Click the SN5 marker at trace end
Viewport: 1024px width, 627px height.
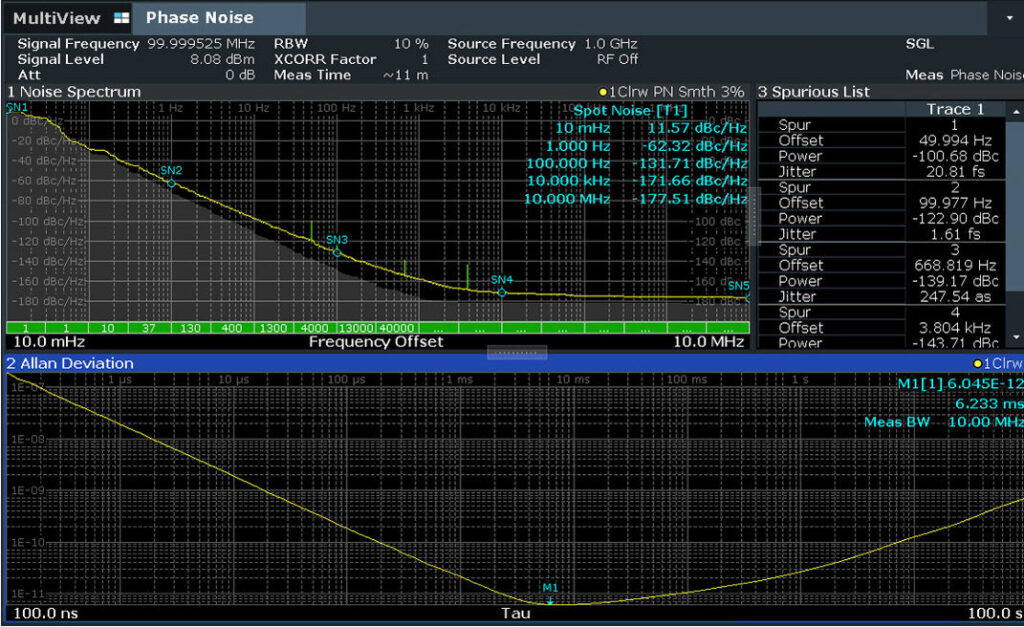(x=748, y=298)
